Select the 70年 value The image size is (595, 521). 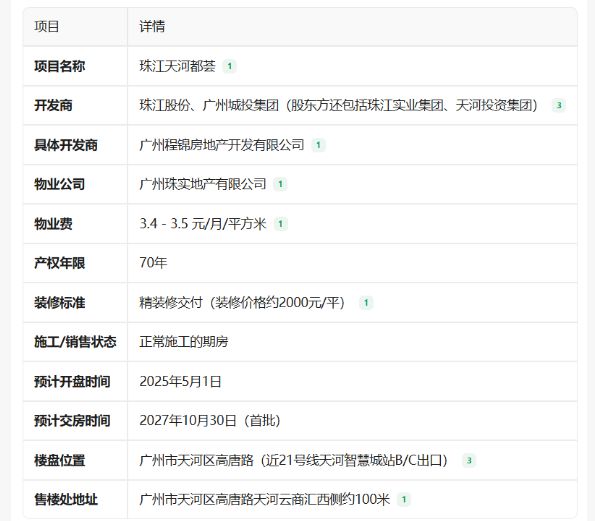(153, 263)
